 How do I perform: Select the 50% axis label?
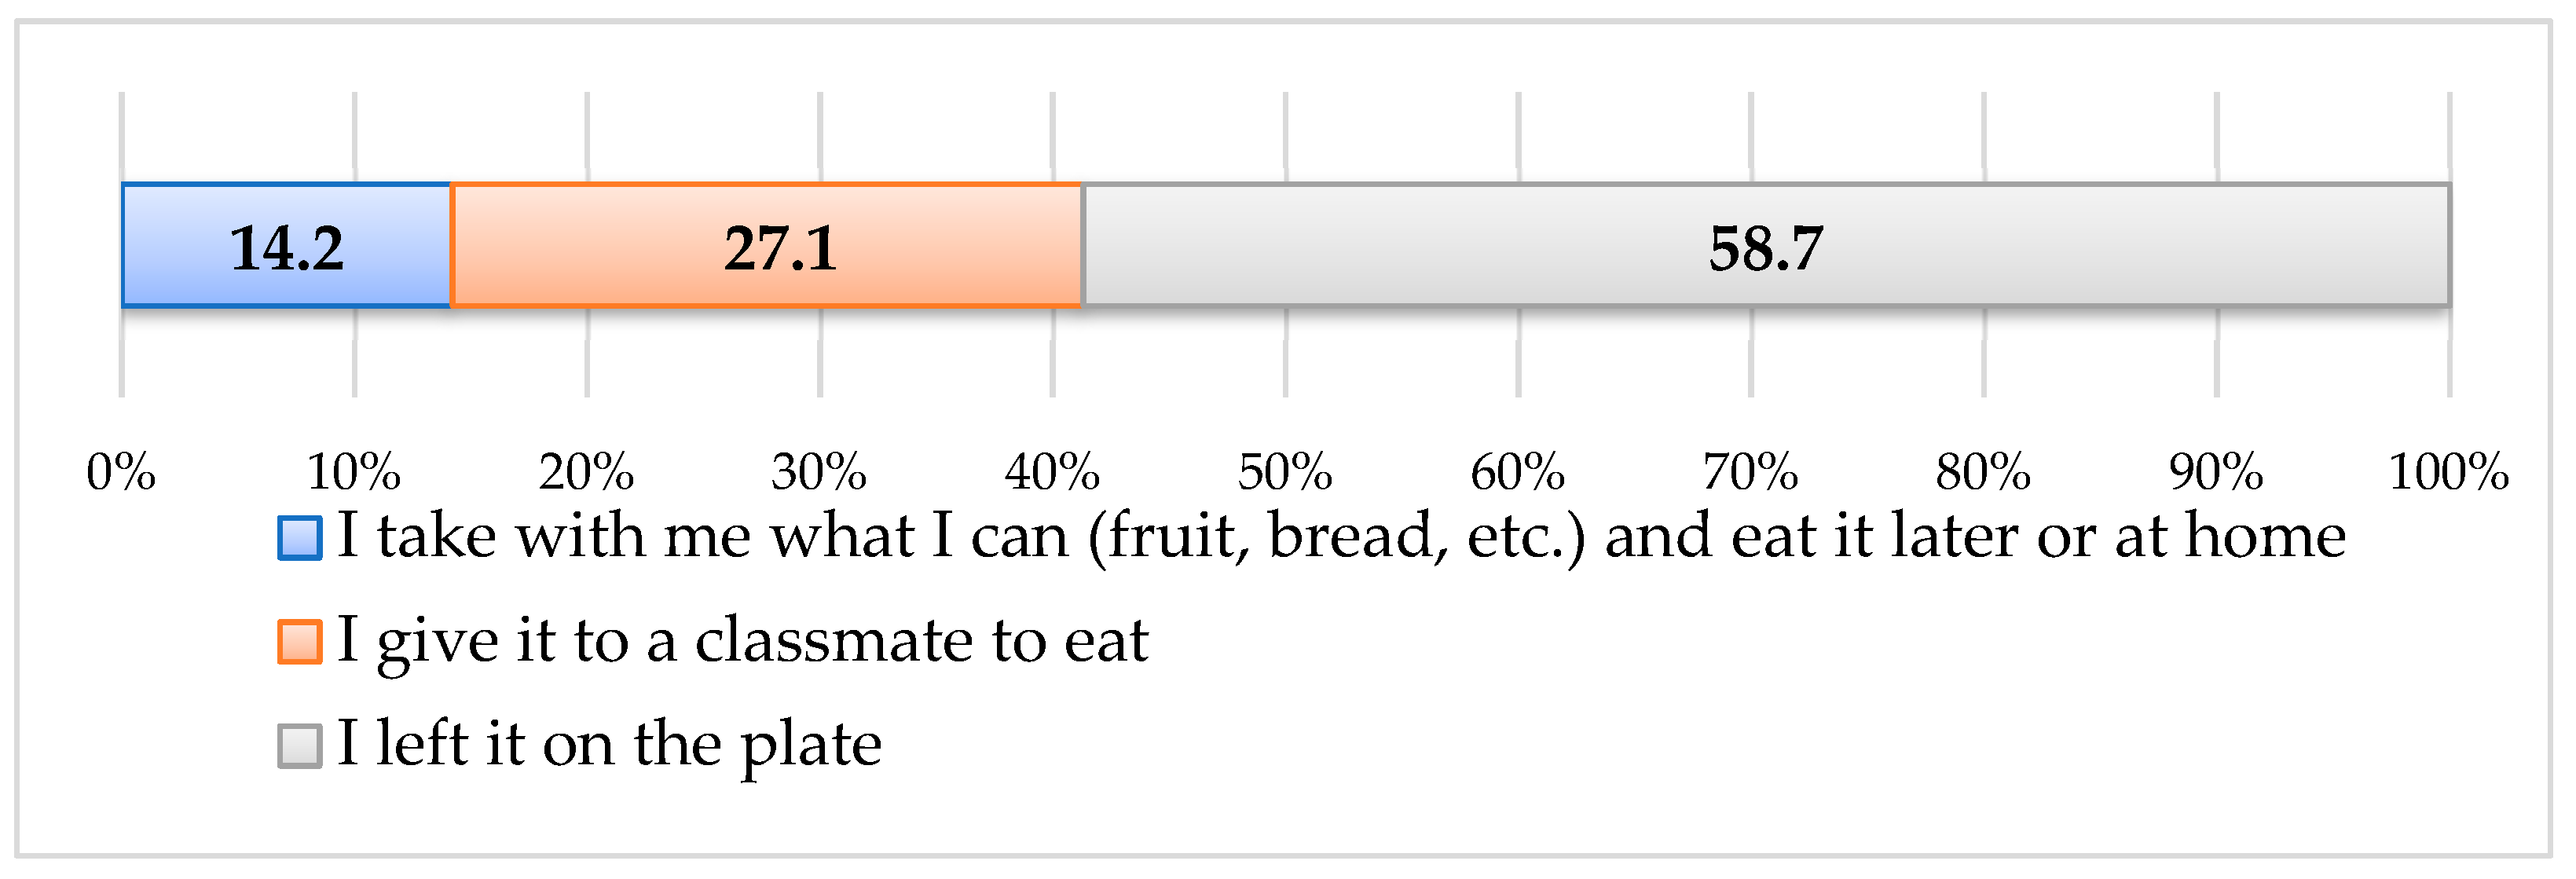1285,472
